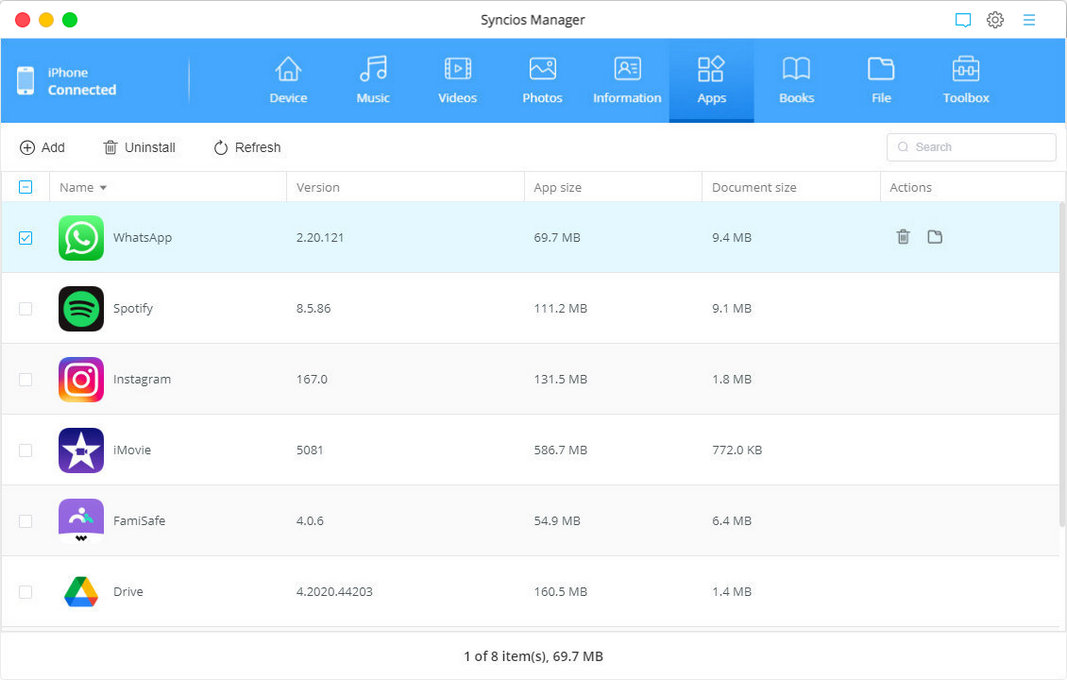Open the Toolbox section
The height and width of the screenshot is (680, 1067).
pos(965,80)
